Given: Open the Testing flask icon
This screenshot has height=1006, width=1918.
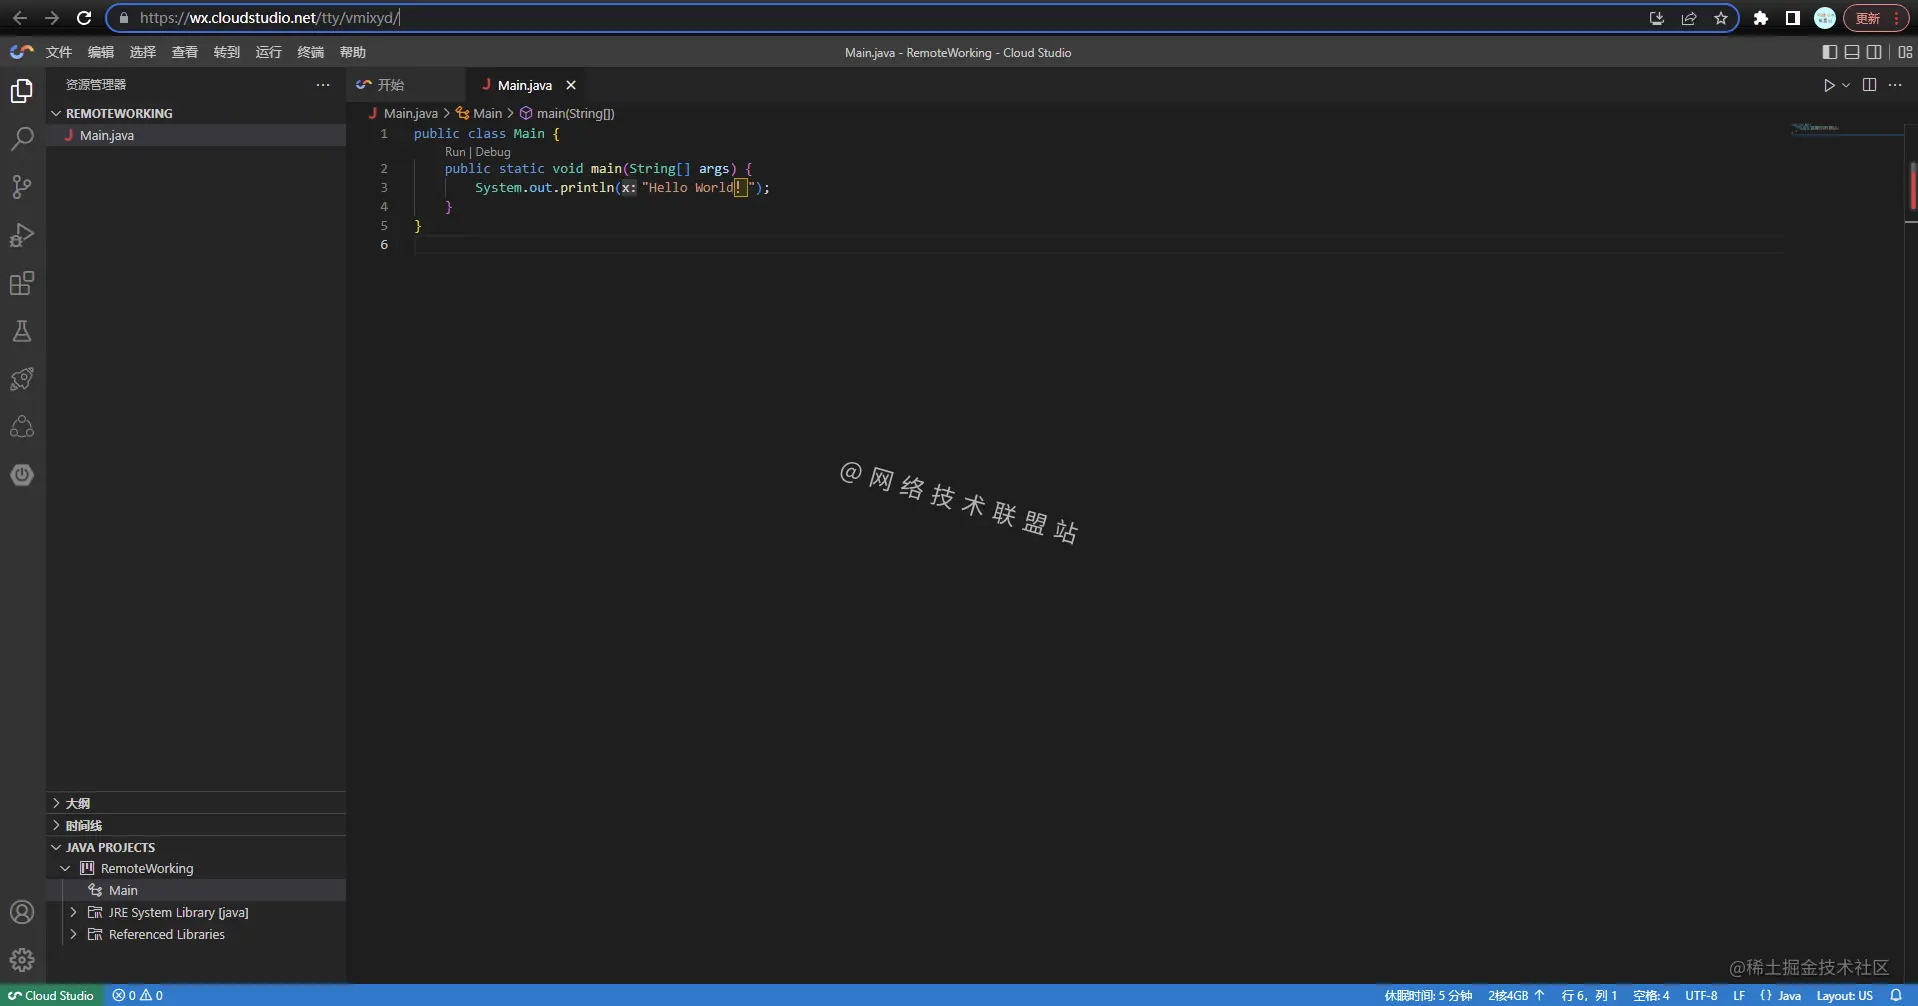Looking at the screenshot, I should [22, 331].
